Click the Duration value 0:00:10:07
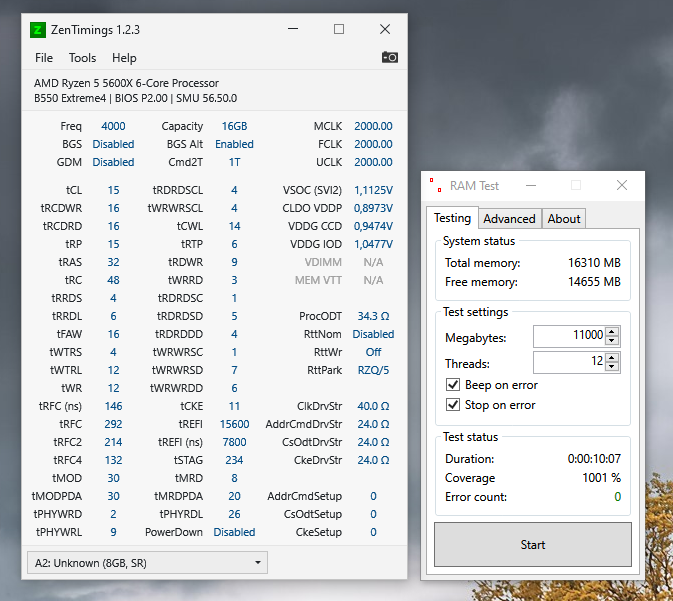 click(x=594, y=459)
